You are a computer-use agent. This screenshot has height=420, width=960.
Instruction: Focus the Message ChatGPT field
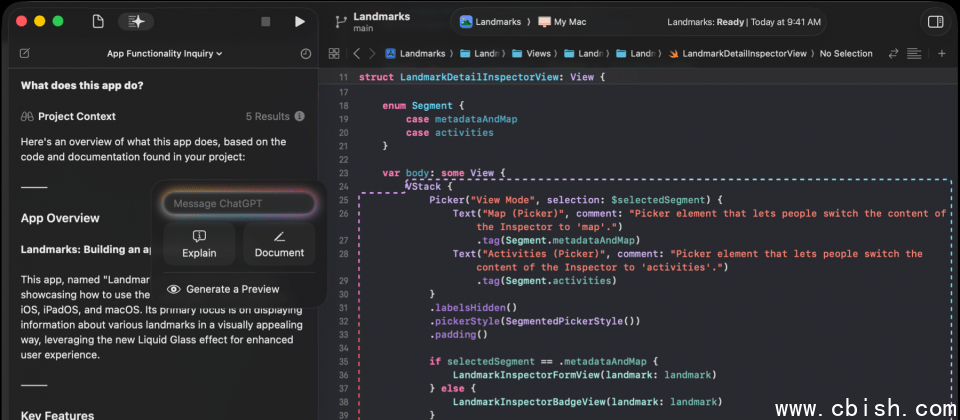pyautogui.click(x=239, y=204)
